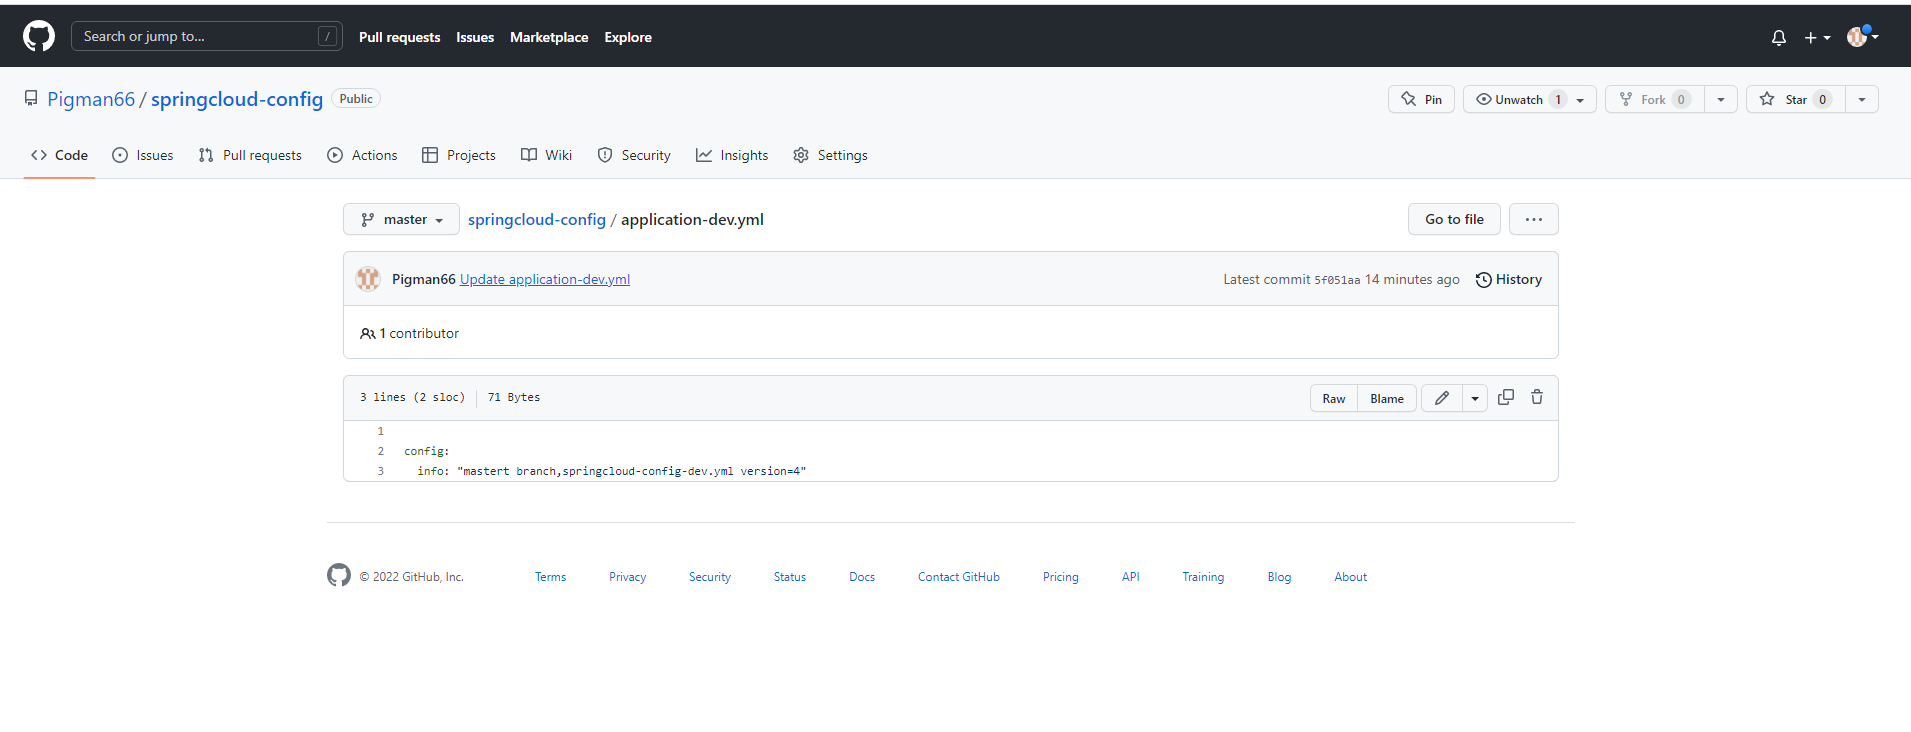Open footer Pricing link

1061,577
